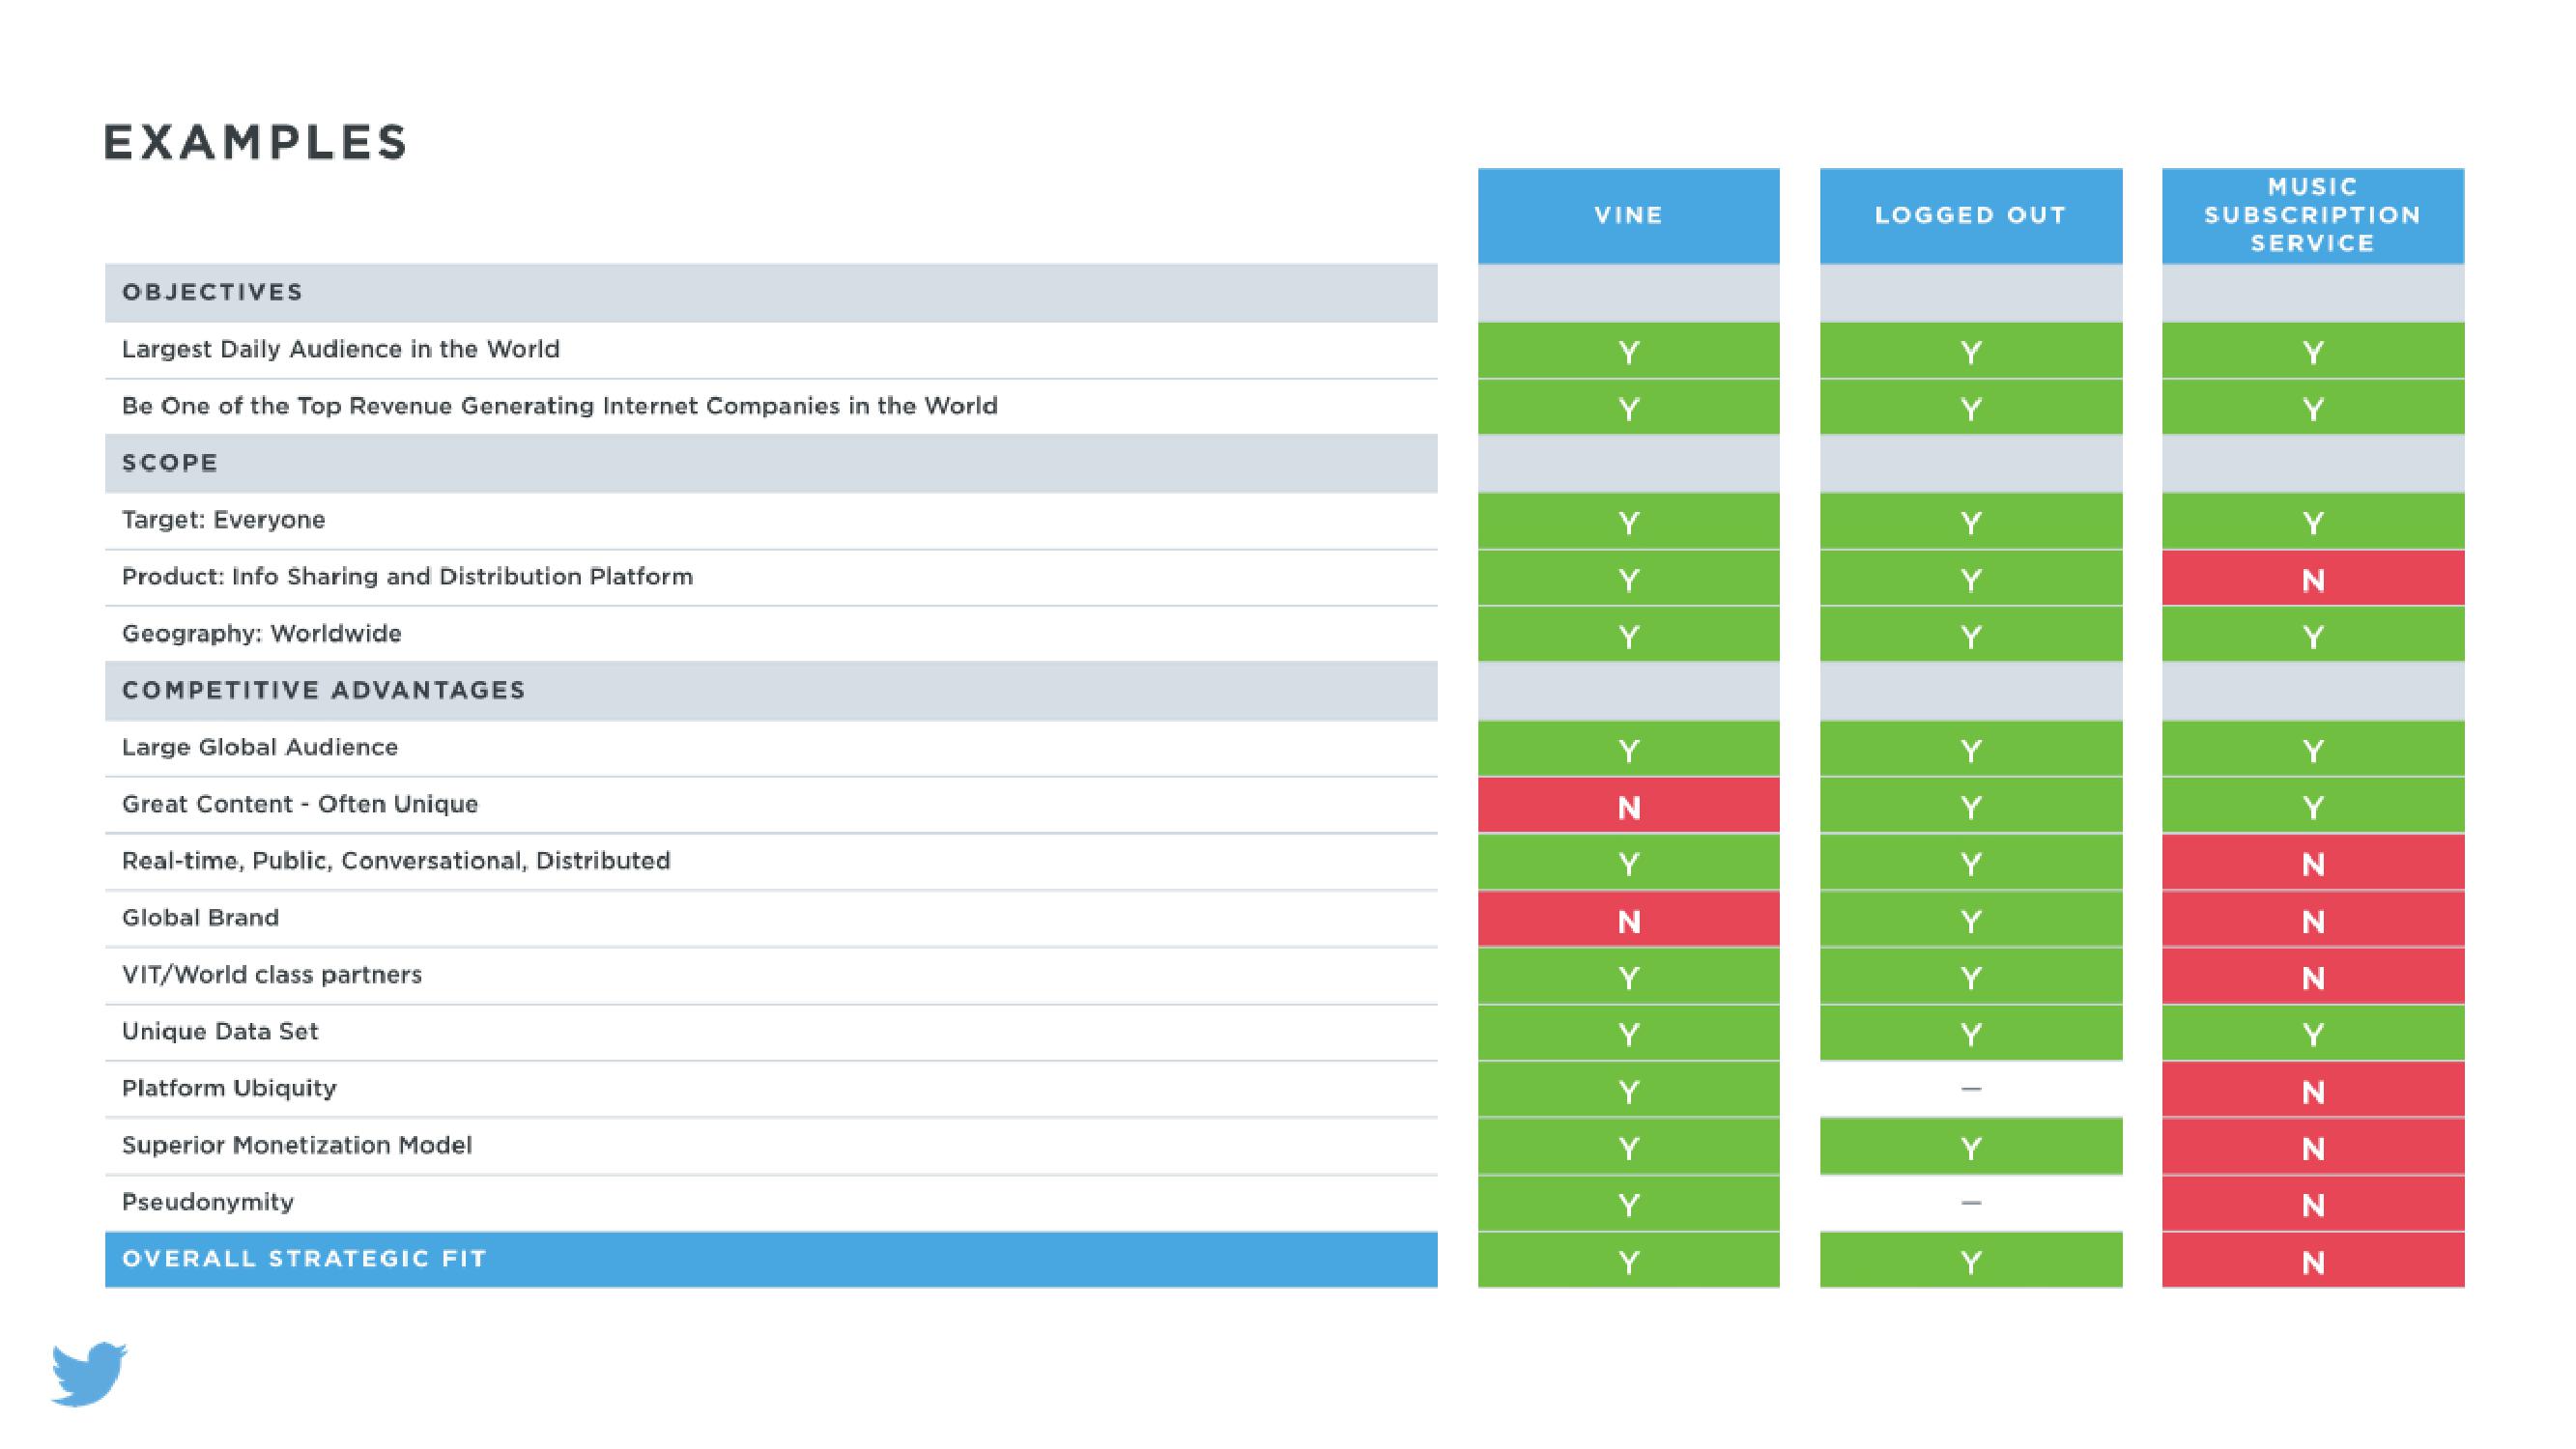Viewport: 2576px width, 1449px height.
Task: Click Logged Out's Y for Overall Strategic Fit
Action: (1970, 1261)
